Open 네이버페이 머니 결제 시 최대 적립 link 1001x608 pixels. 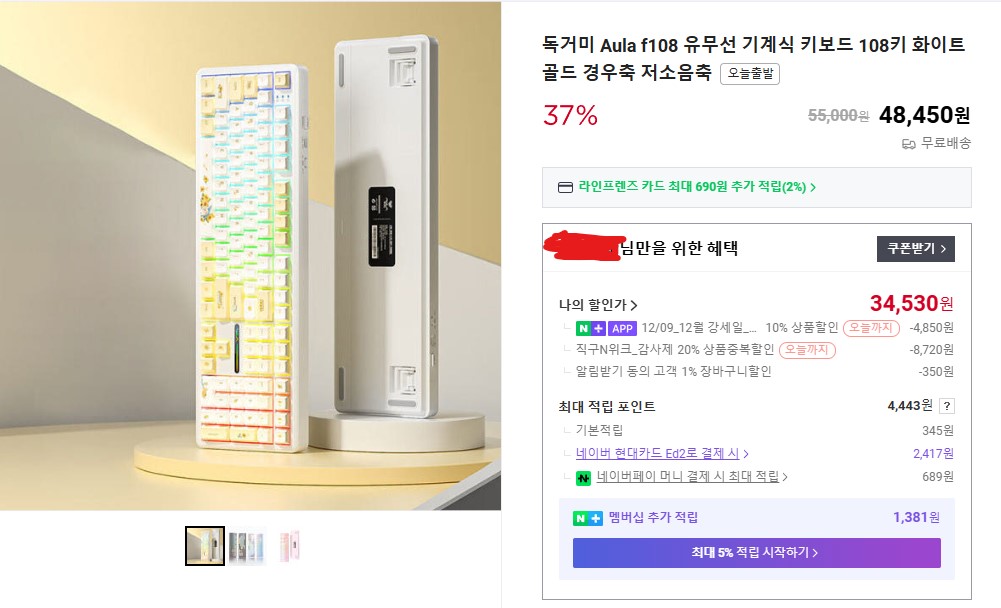(691, 478)
